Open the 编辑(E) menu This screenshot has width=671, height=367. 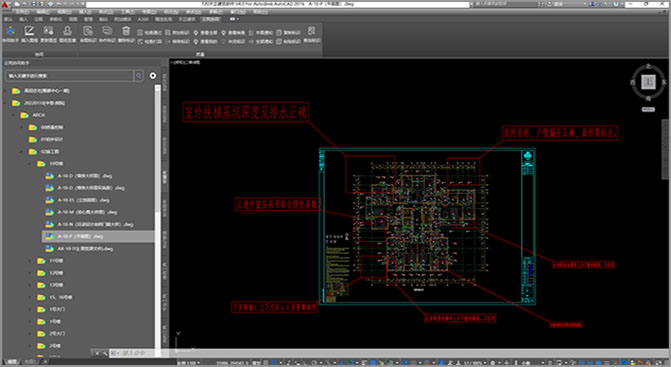point(43,12)
